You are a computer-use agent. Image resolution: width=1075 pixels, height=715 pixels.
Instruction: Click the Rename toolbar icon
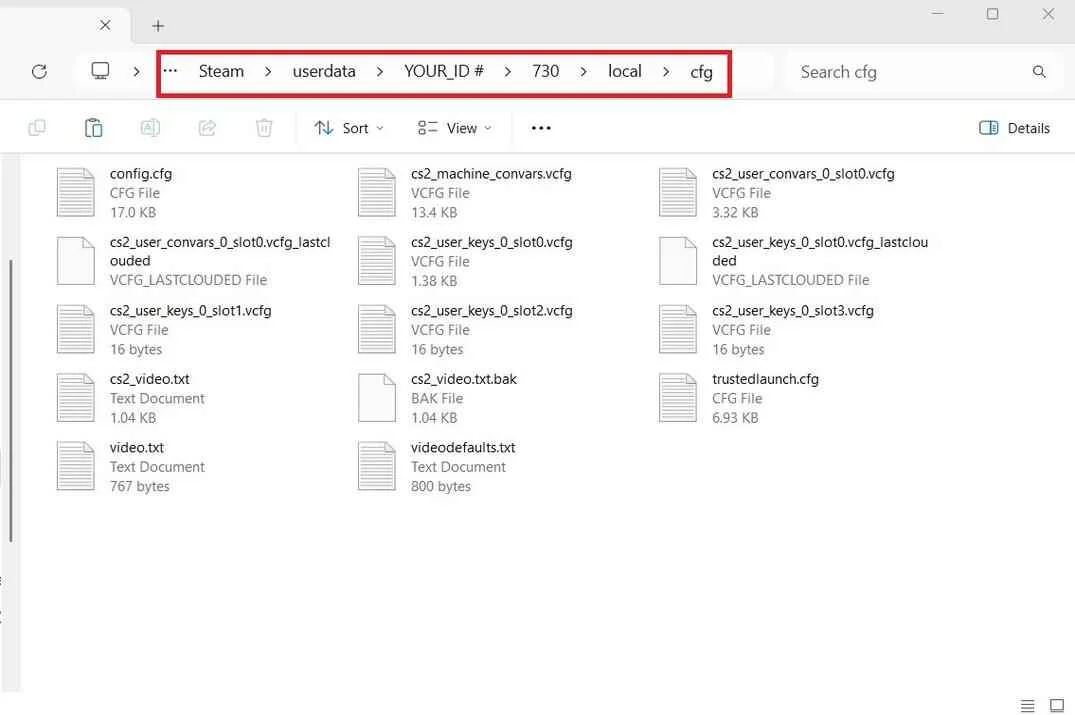[x=150, y=128]
